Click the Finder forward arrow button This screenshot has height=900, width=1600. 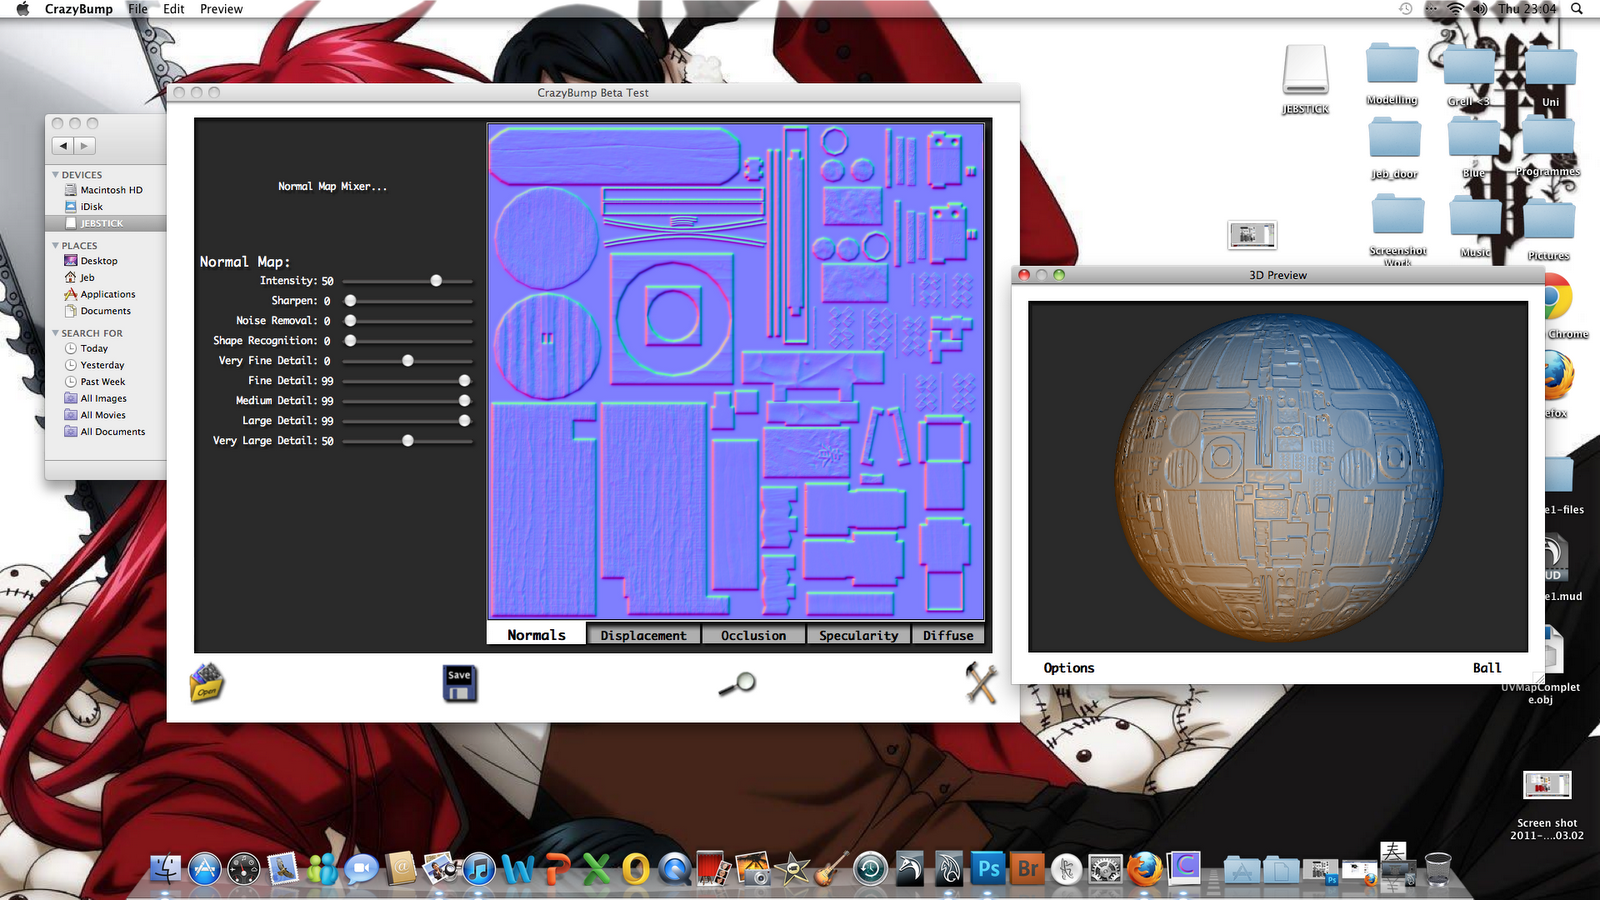click(x=85, y=146)
